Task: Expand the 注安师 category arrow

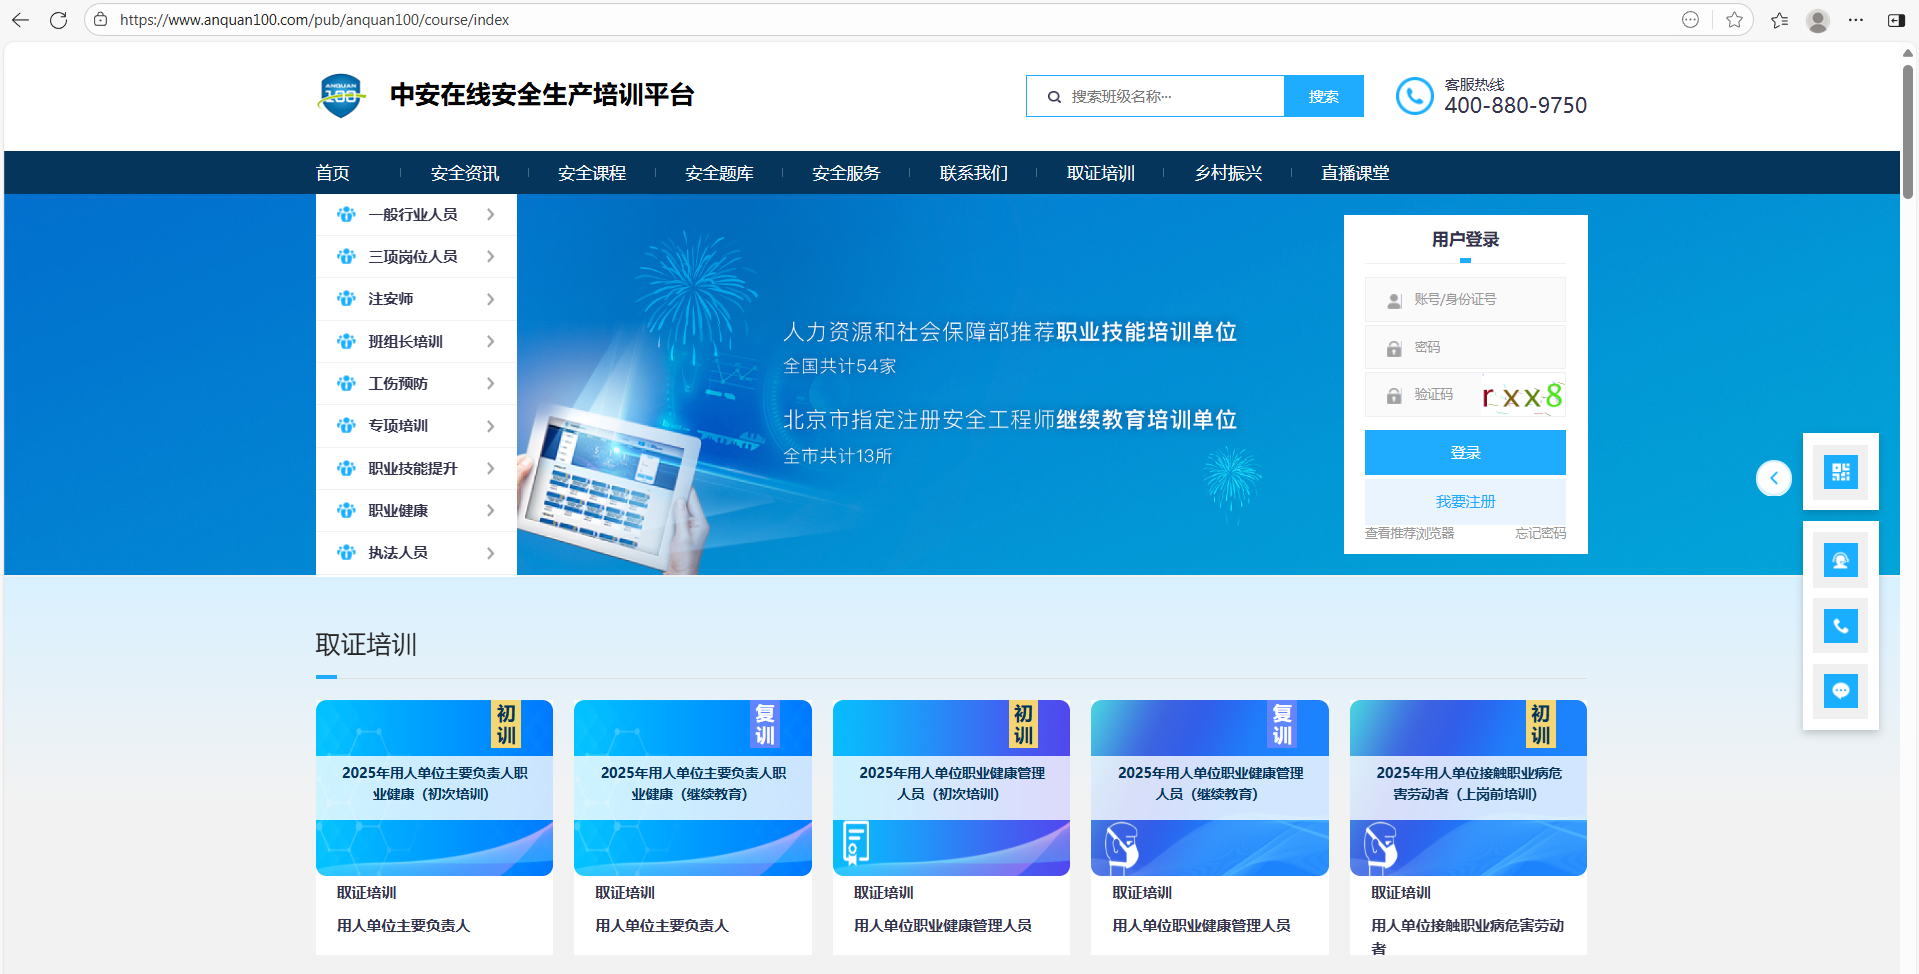Action: click(x=490, y=299)
